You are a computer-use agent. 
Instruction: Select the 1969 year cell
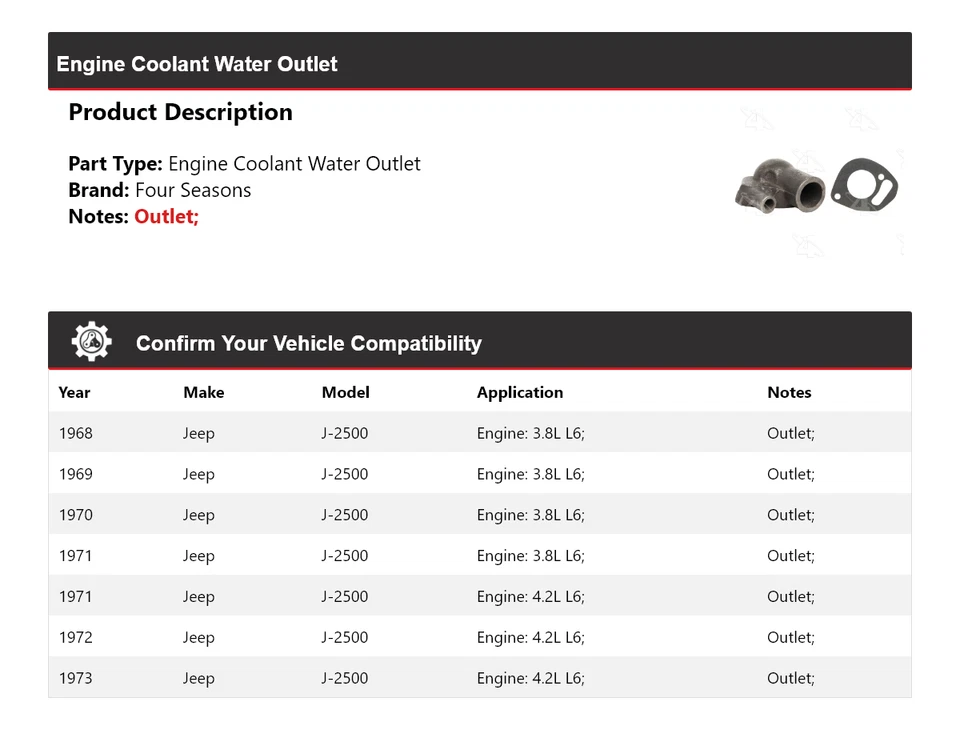pos(75,474)
